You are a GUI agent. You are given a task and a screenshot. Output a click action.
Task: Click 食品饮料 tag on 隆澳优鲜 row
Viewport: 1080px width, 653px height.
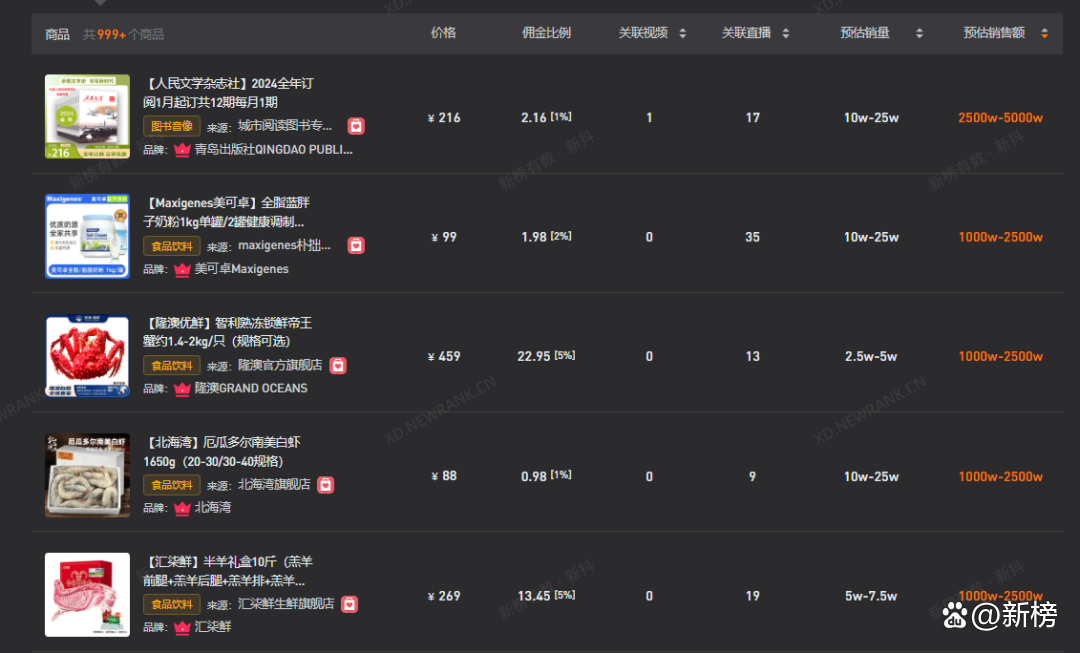(x=172, y=365)
